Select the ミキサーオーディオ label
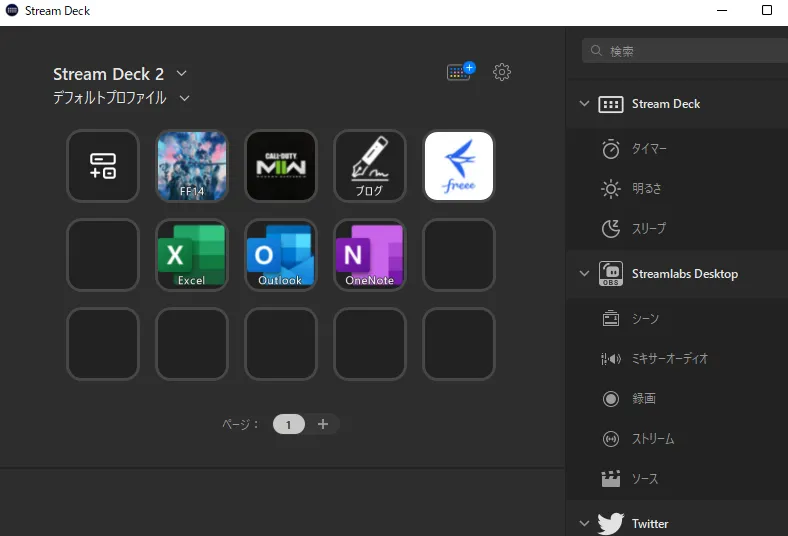Image resolution: width=788 pixels, height=536 pixels. click(x=670, y=359)
